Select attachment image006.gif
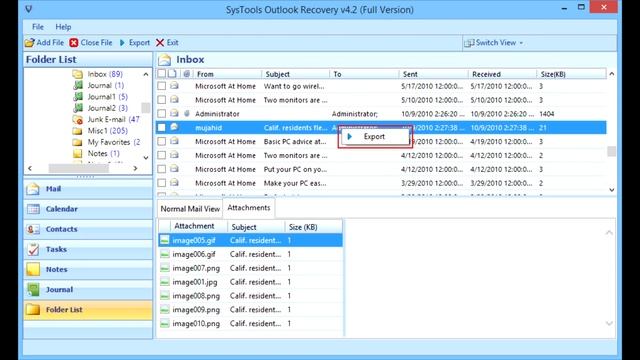 pyautogui.click(x=250, y=254)
